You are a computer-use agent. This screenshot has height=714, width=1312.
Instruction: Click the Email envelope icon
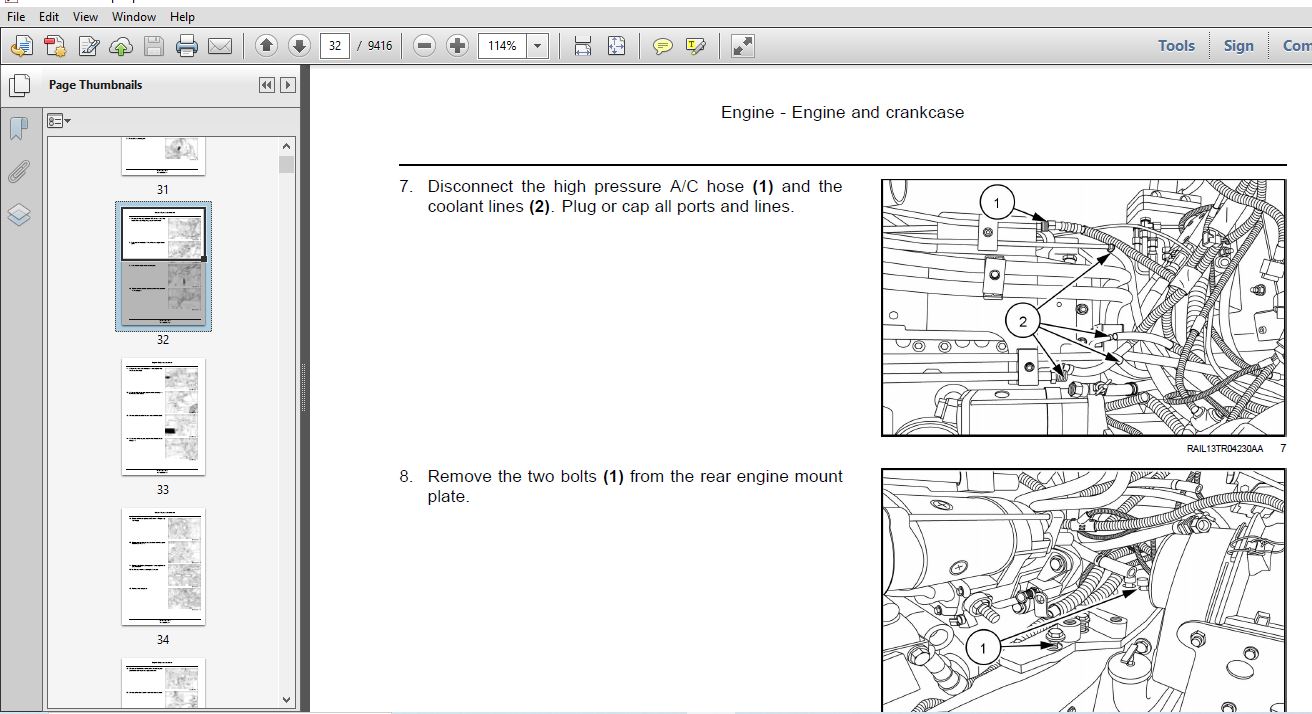[x=220, y=45]
